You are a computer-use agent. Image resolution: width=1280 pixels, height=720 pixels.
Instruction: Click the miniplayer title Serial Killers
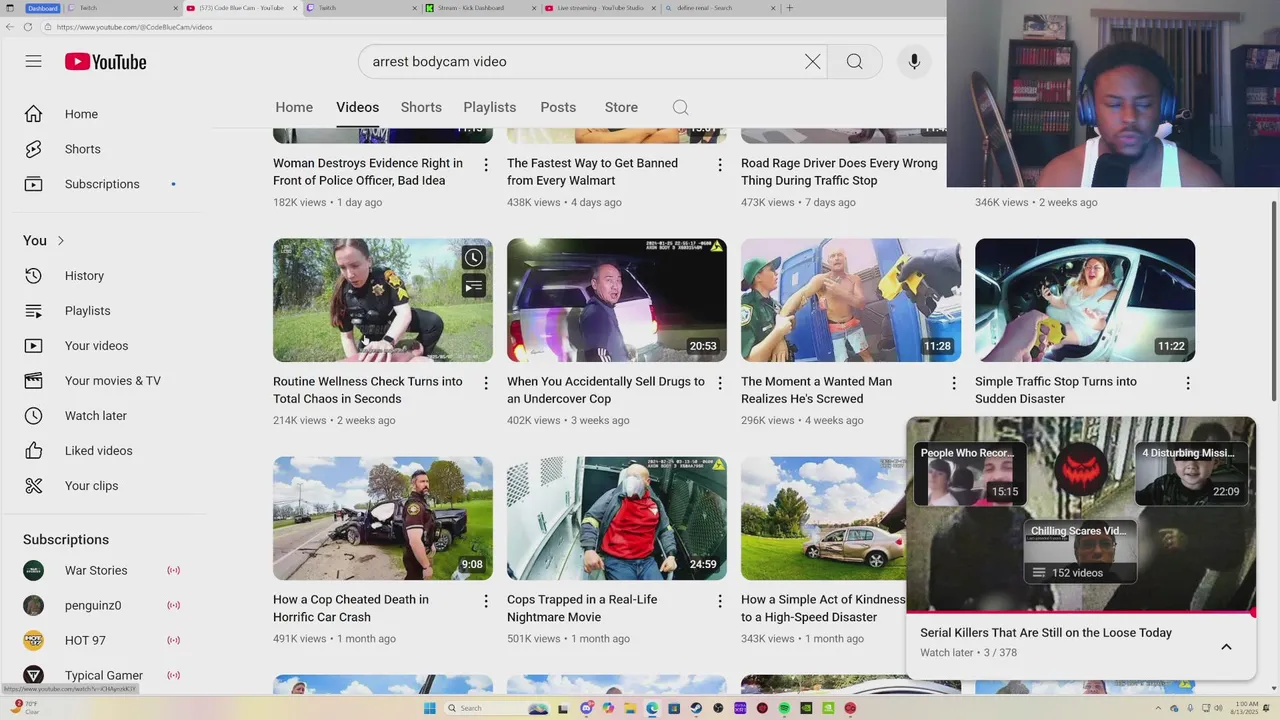pos(1046,633)
